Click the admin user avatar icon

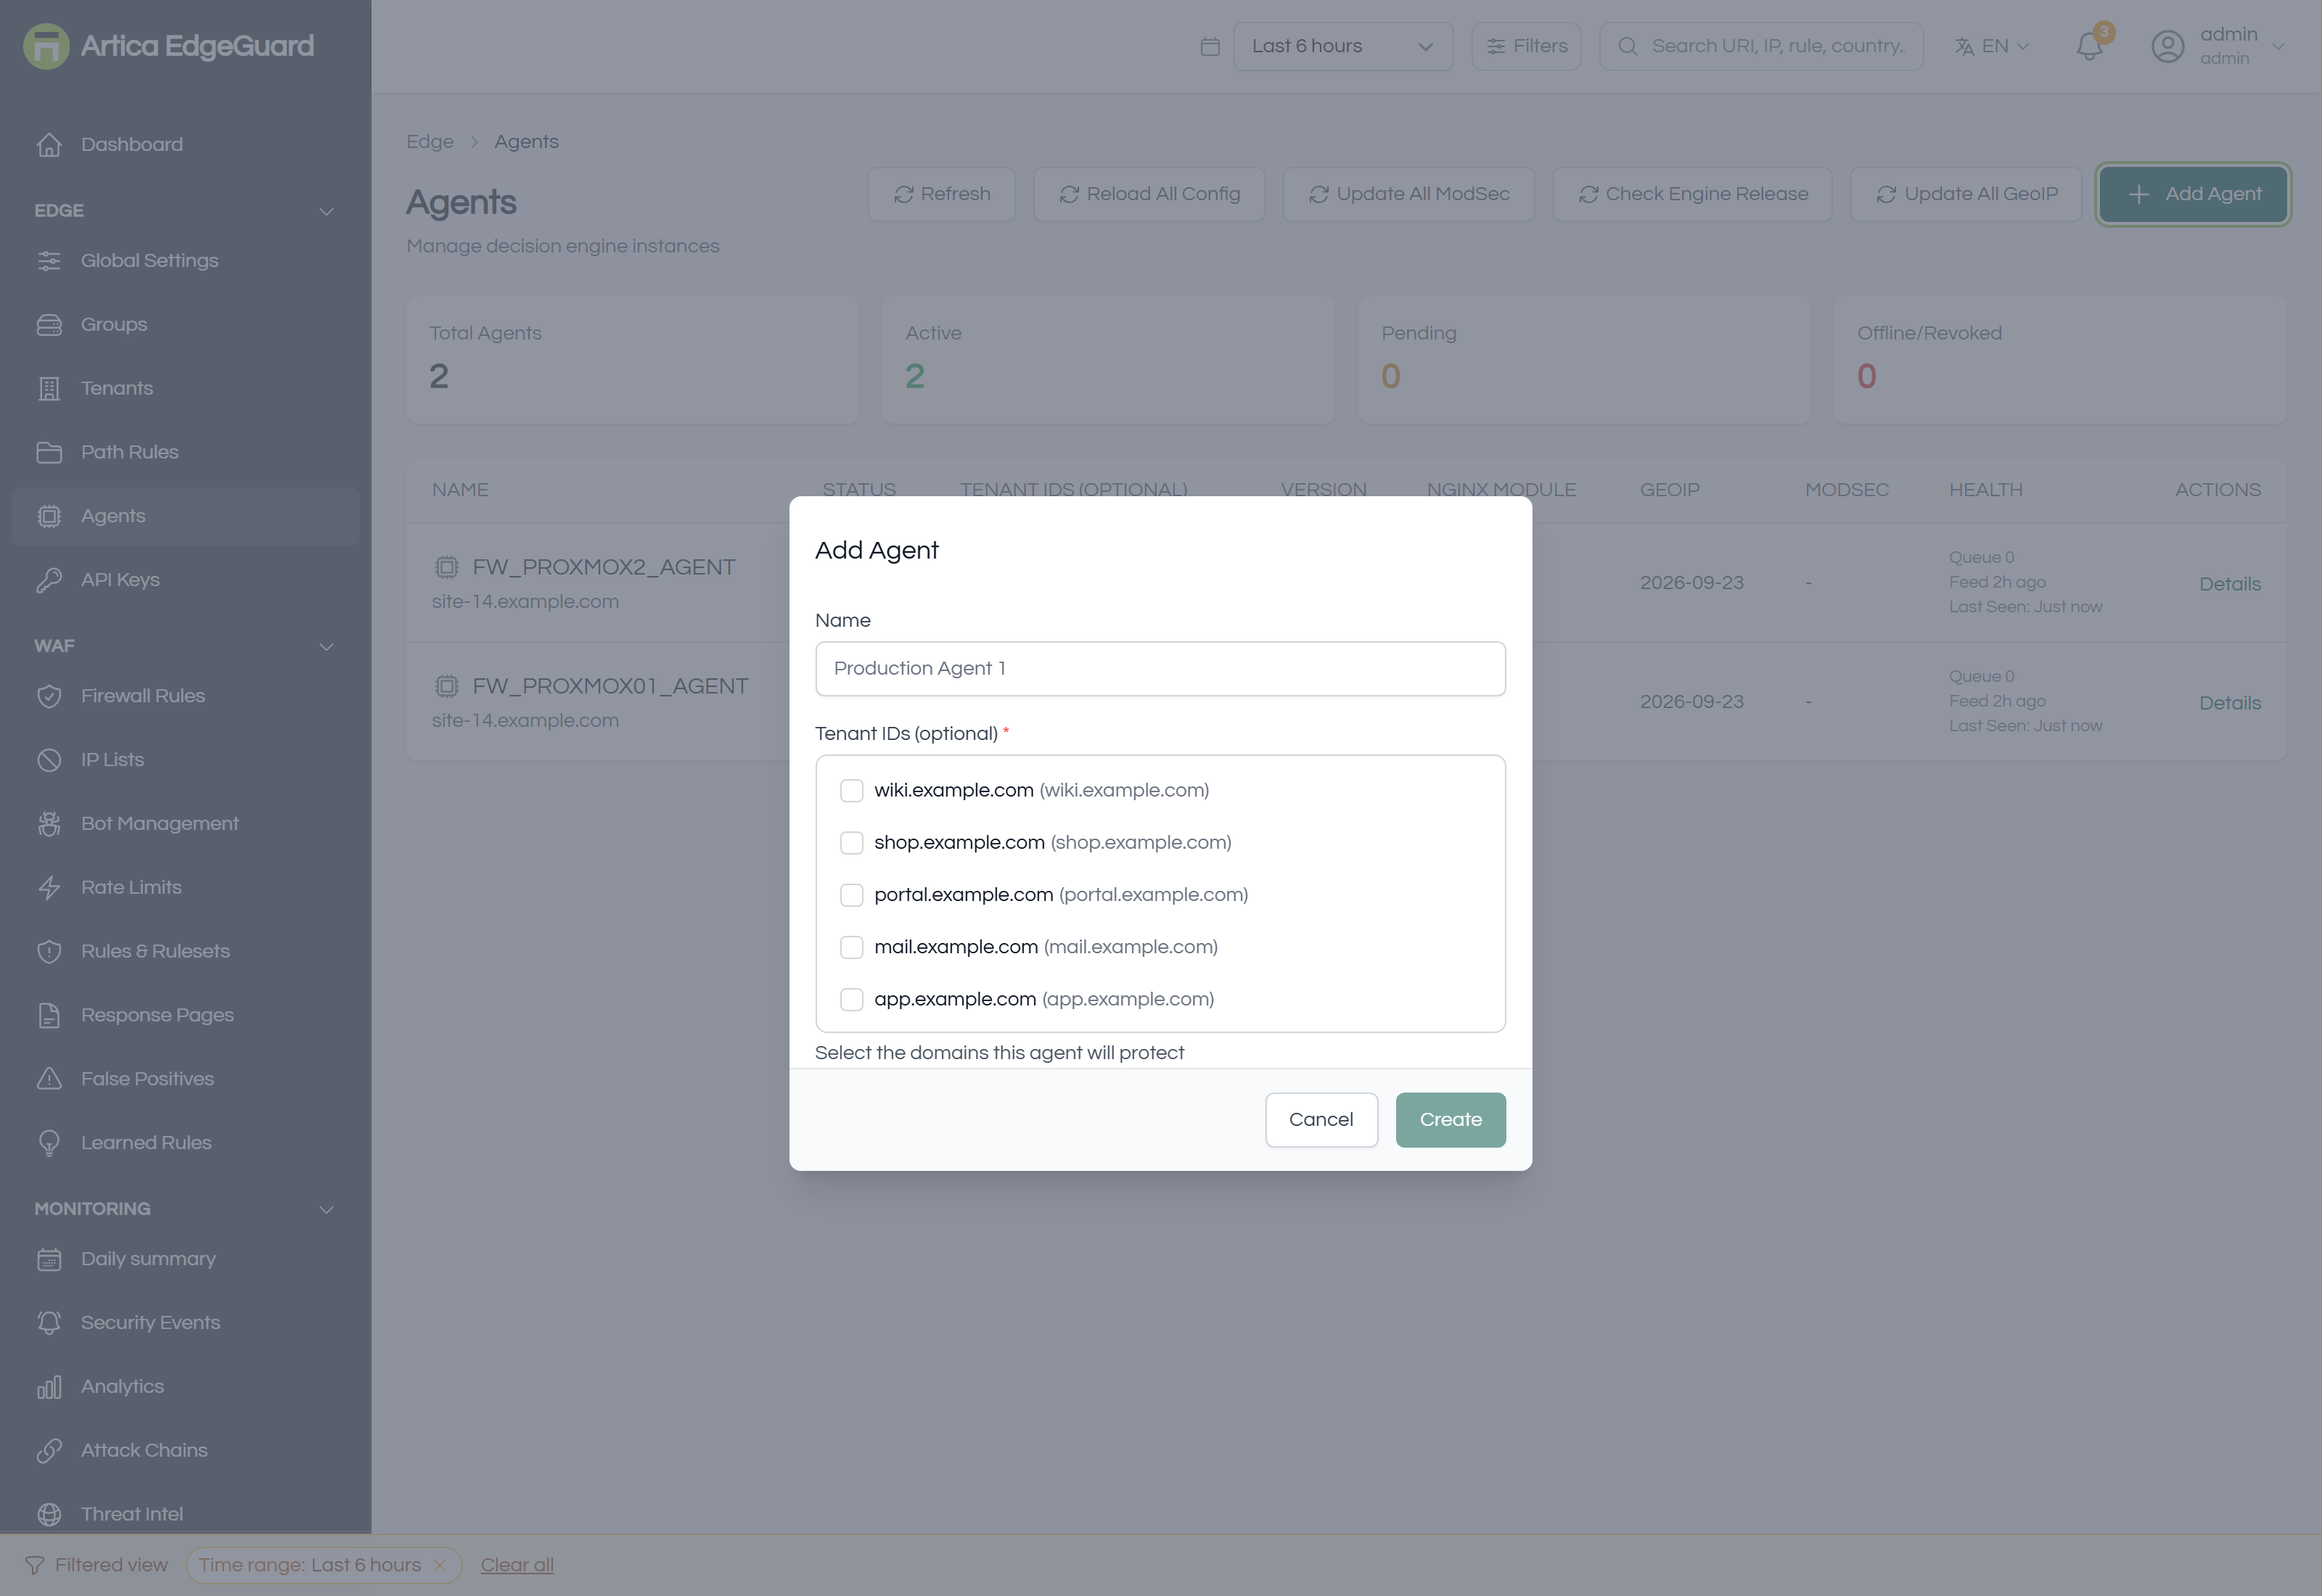(x=2167, y=46)
